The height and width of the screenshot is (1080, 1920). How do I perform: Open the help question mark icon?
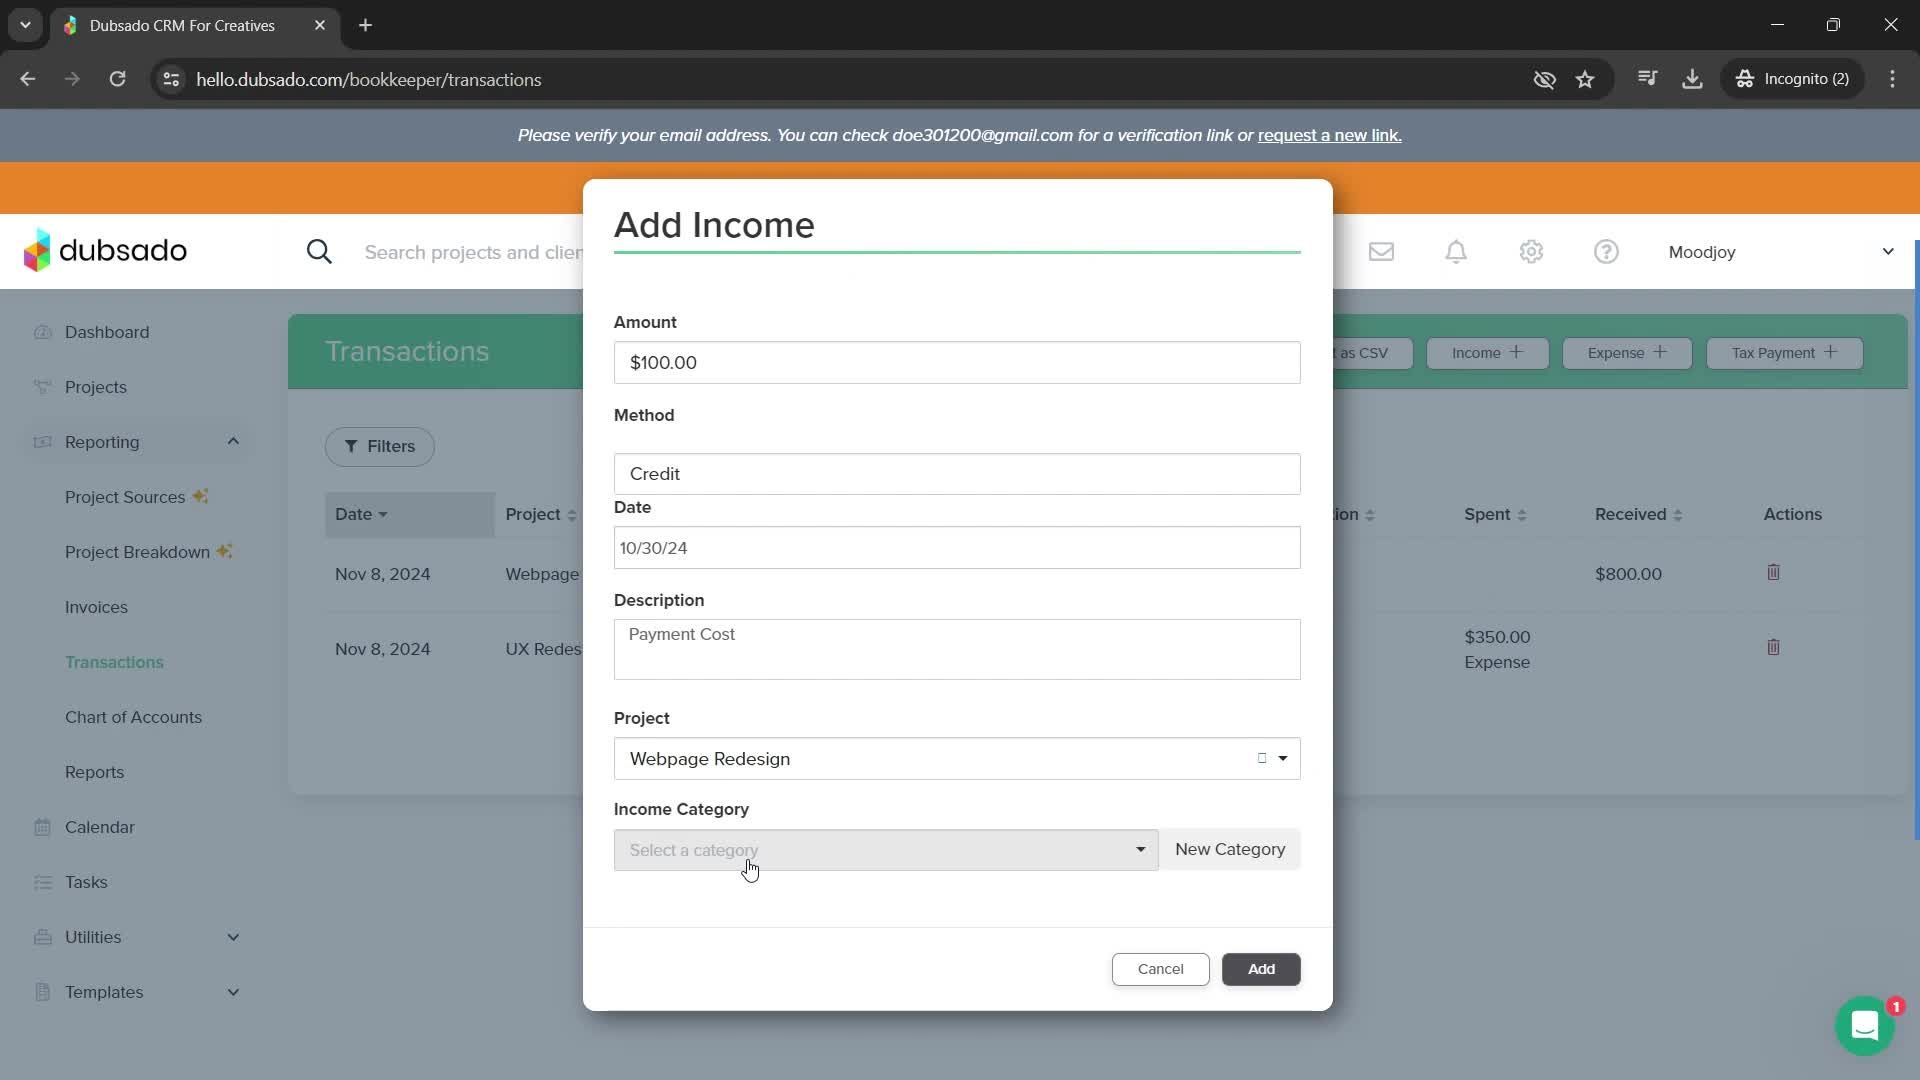1606,252
